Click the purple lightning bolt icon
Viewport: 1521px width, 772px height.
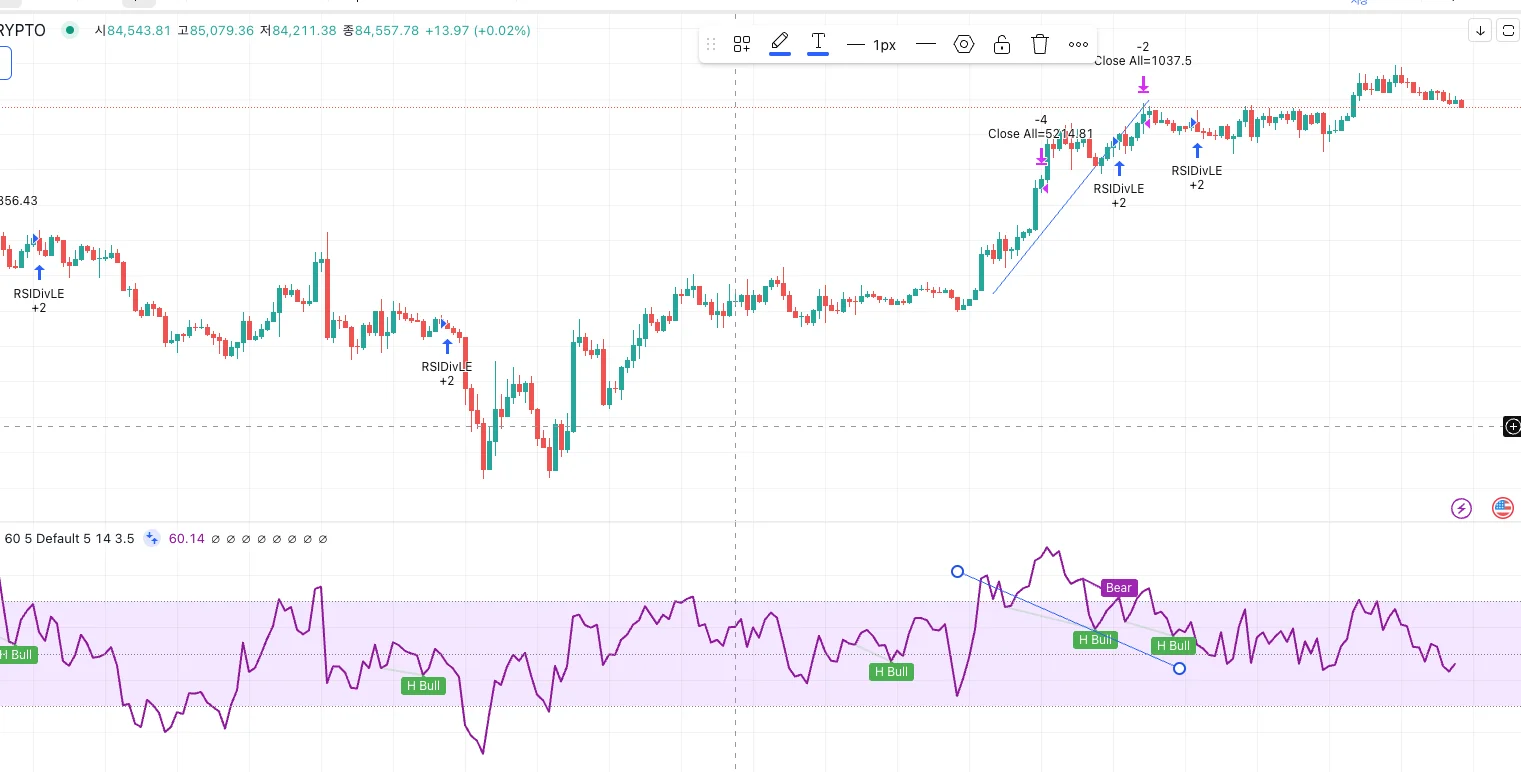coord(1462,508)
